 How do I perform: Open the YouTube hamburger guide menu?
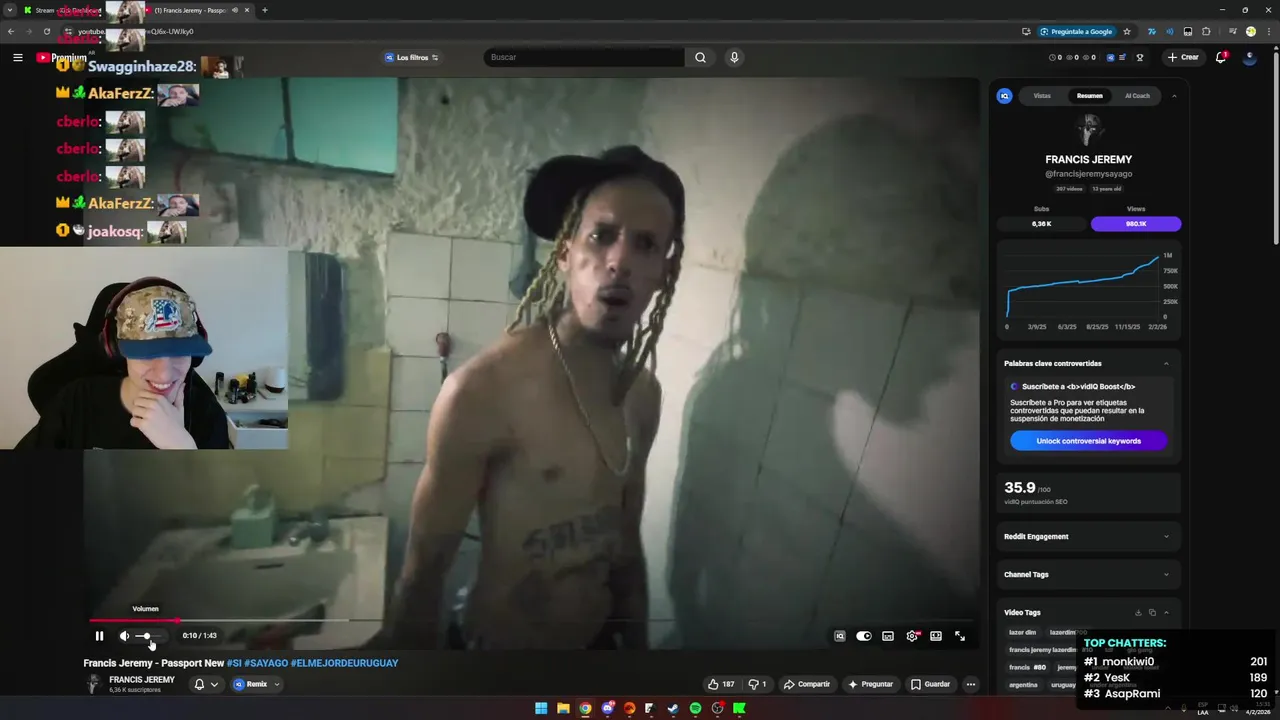(17, 57)
